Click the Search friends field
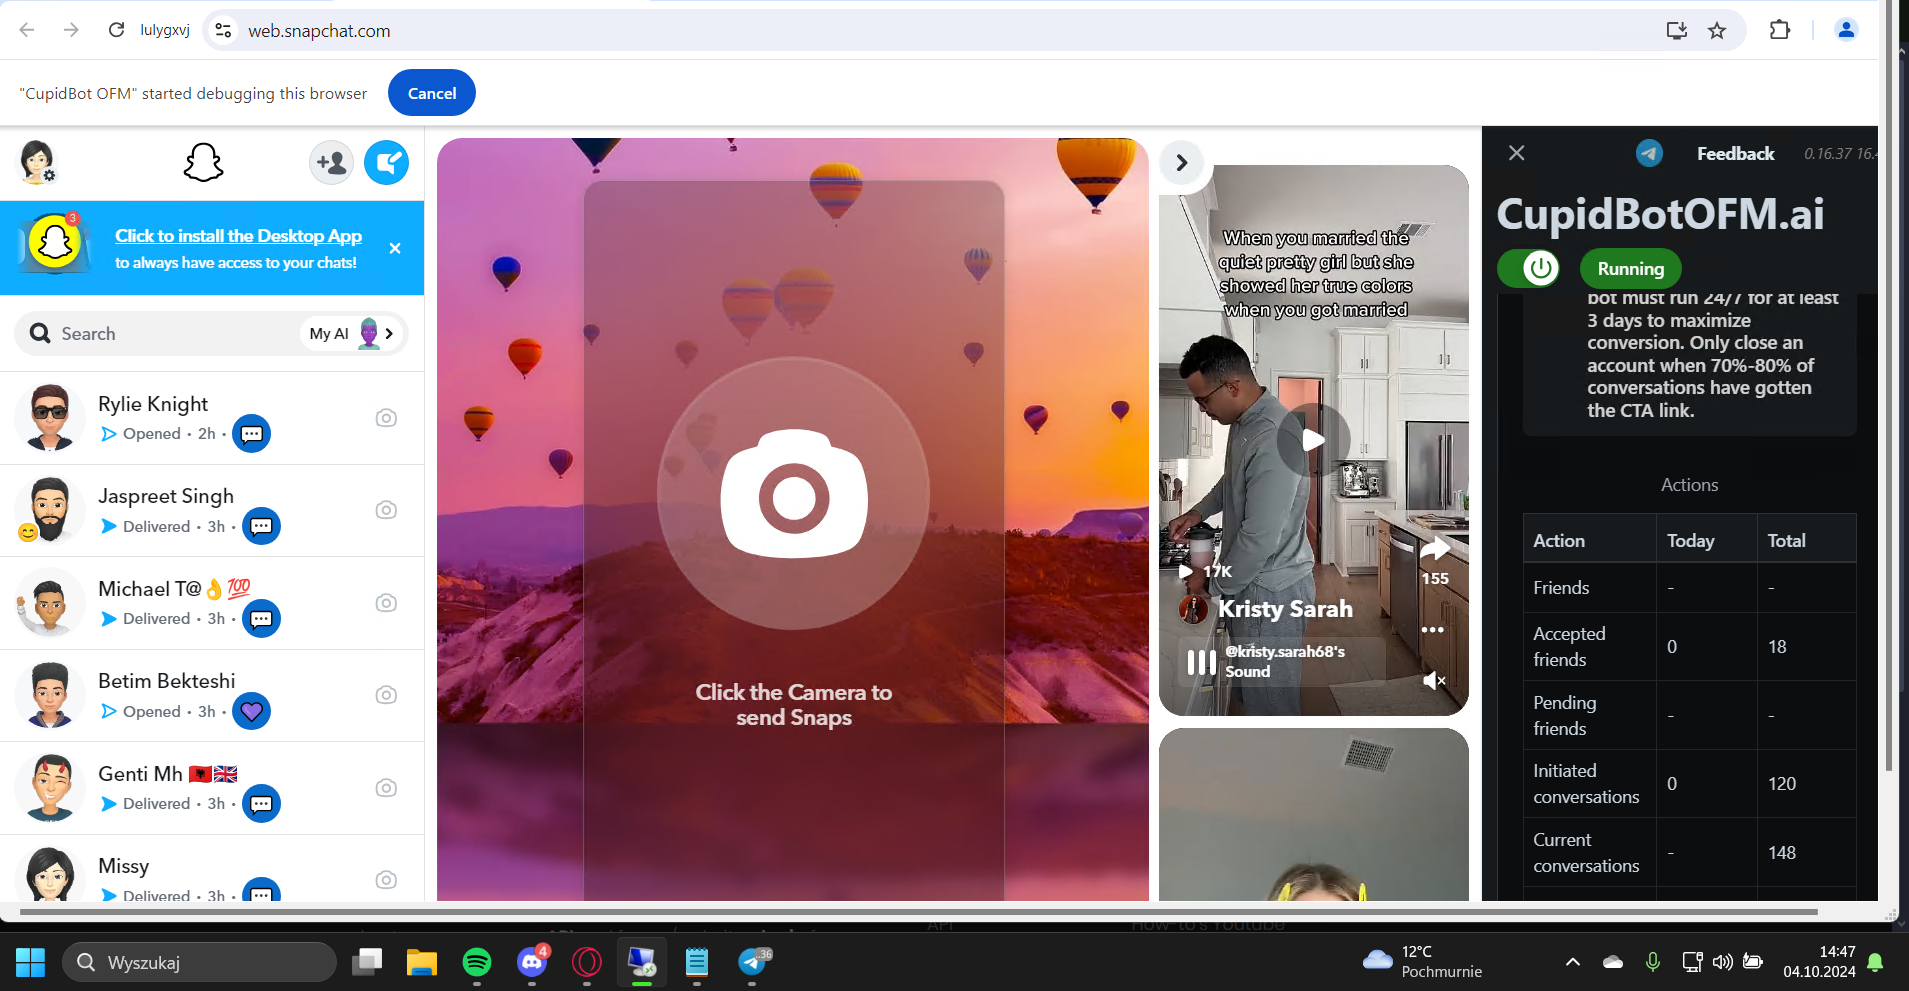 tap(160, 334)
